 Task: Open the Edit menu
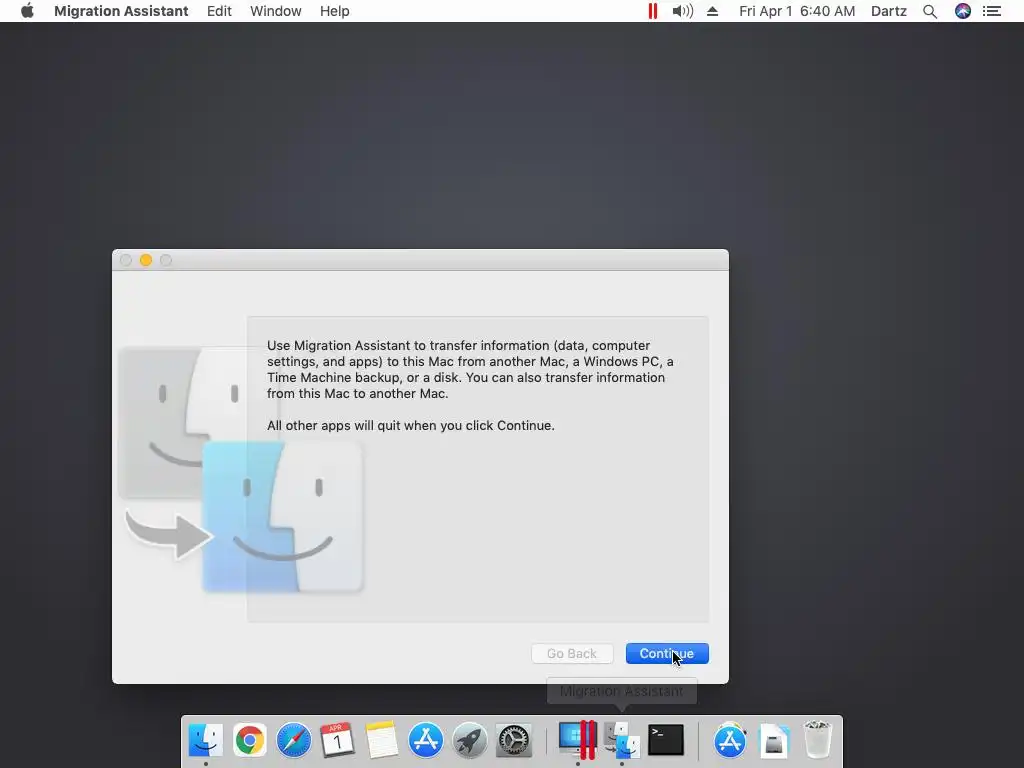pyautogui.click(x=219, y=11)
